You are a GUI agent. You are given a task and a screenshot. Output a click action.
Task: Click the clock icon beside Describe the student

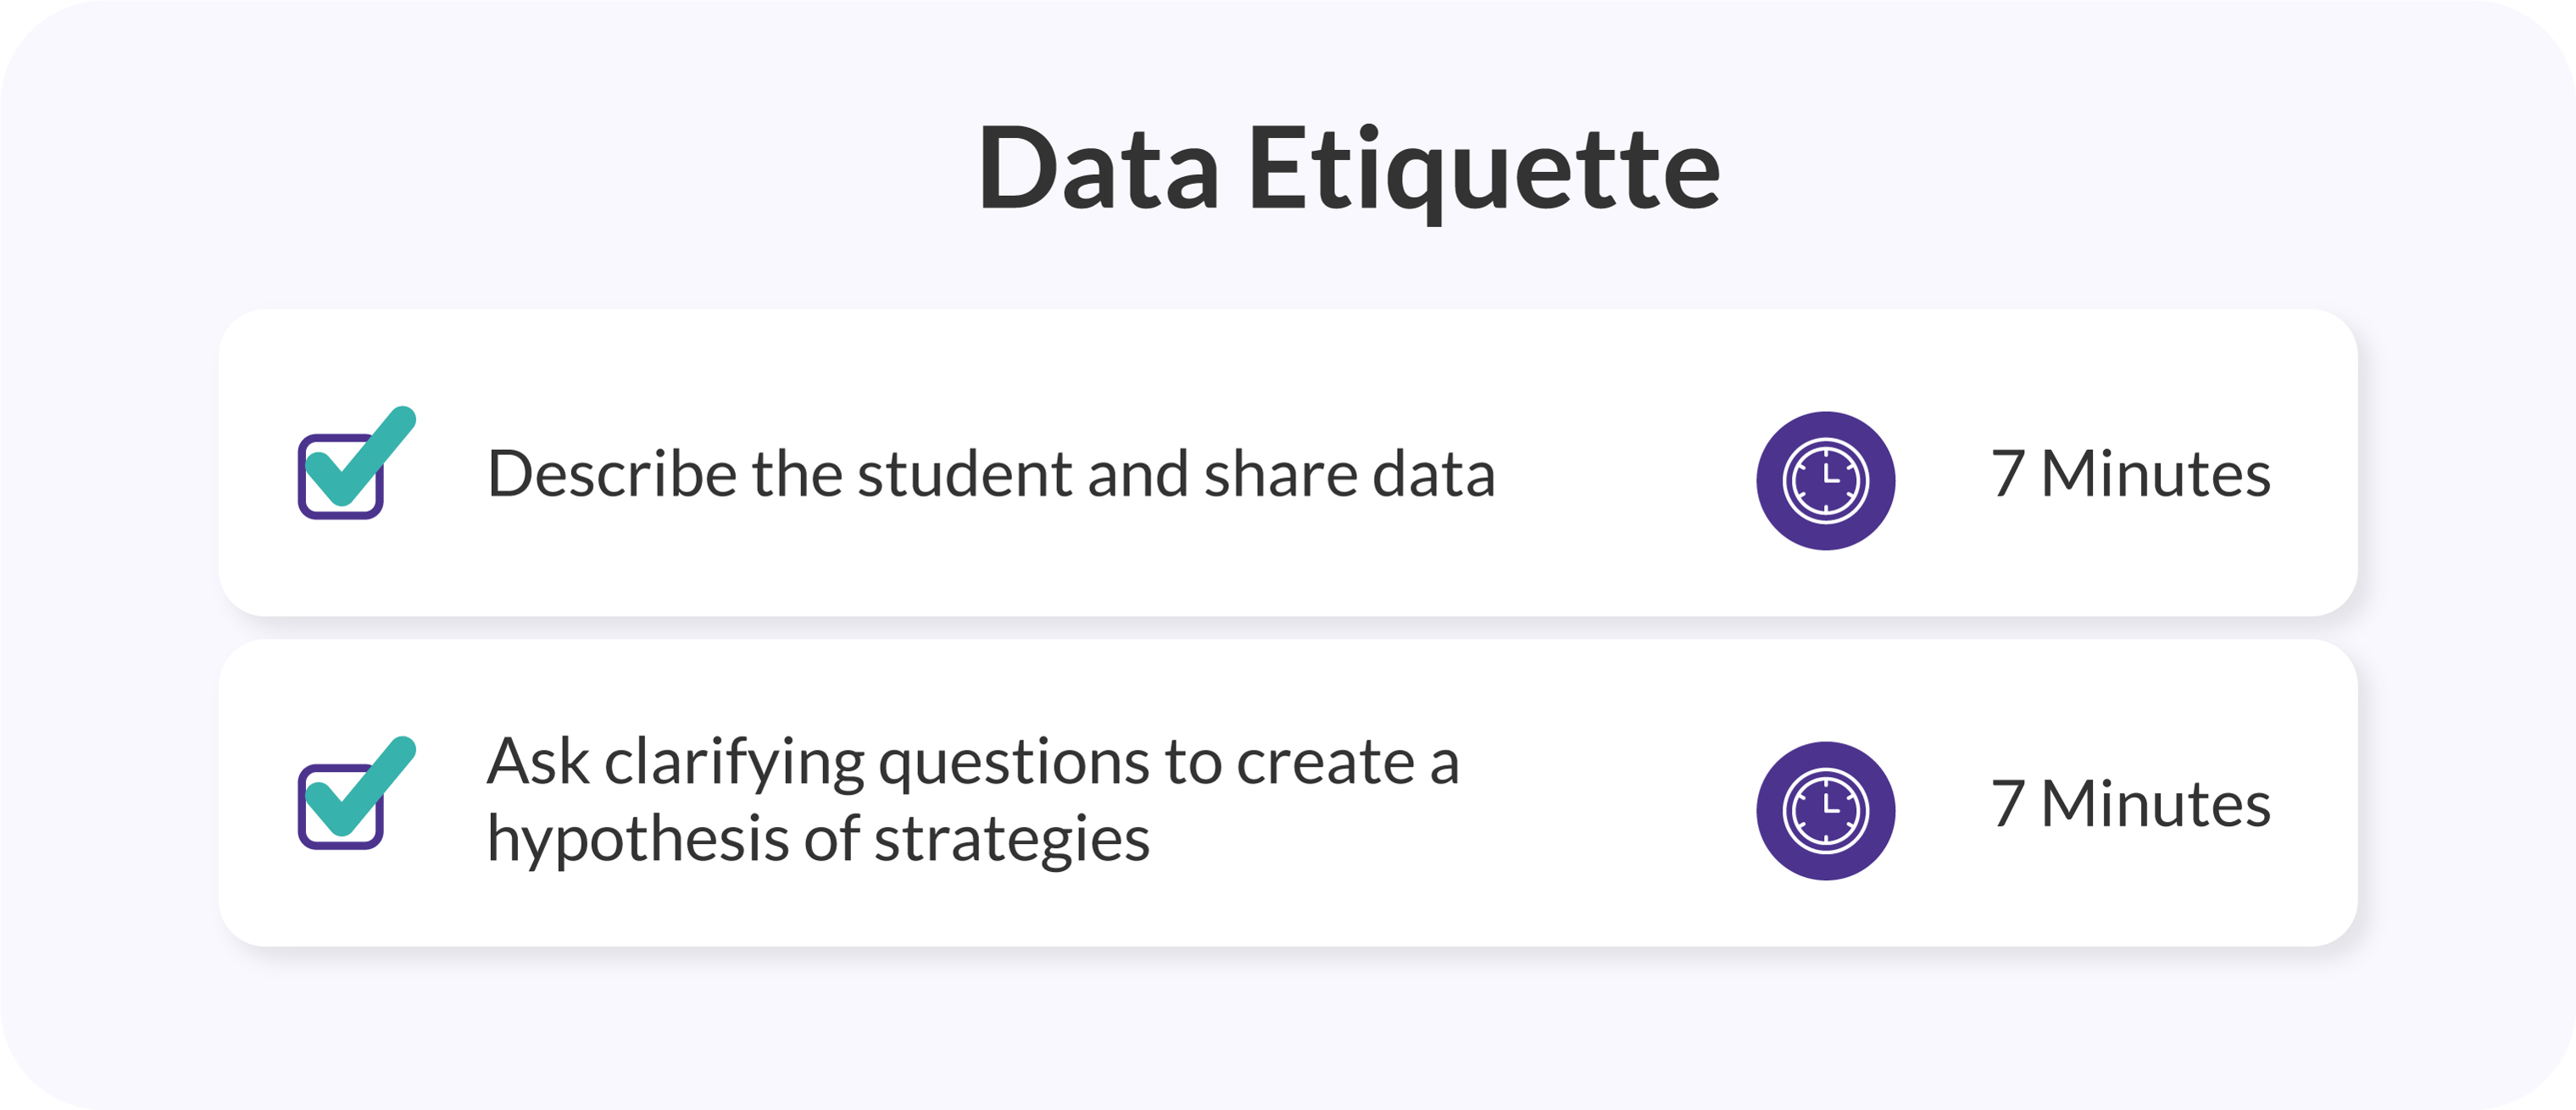point(1825,481)
